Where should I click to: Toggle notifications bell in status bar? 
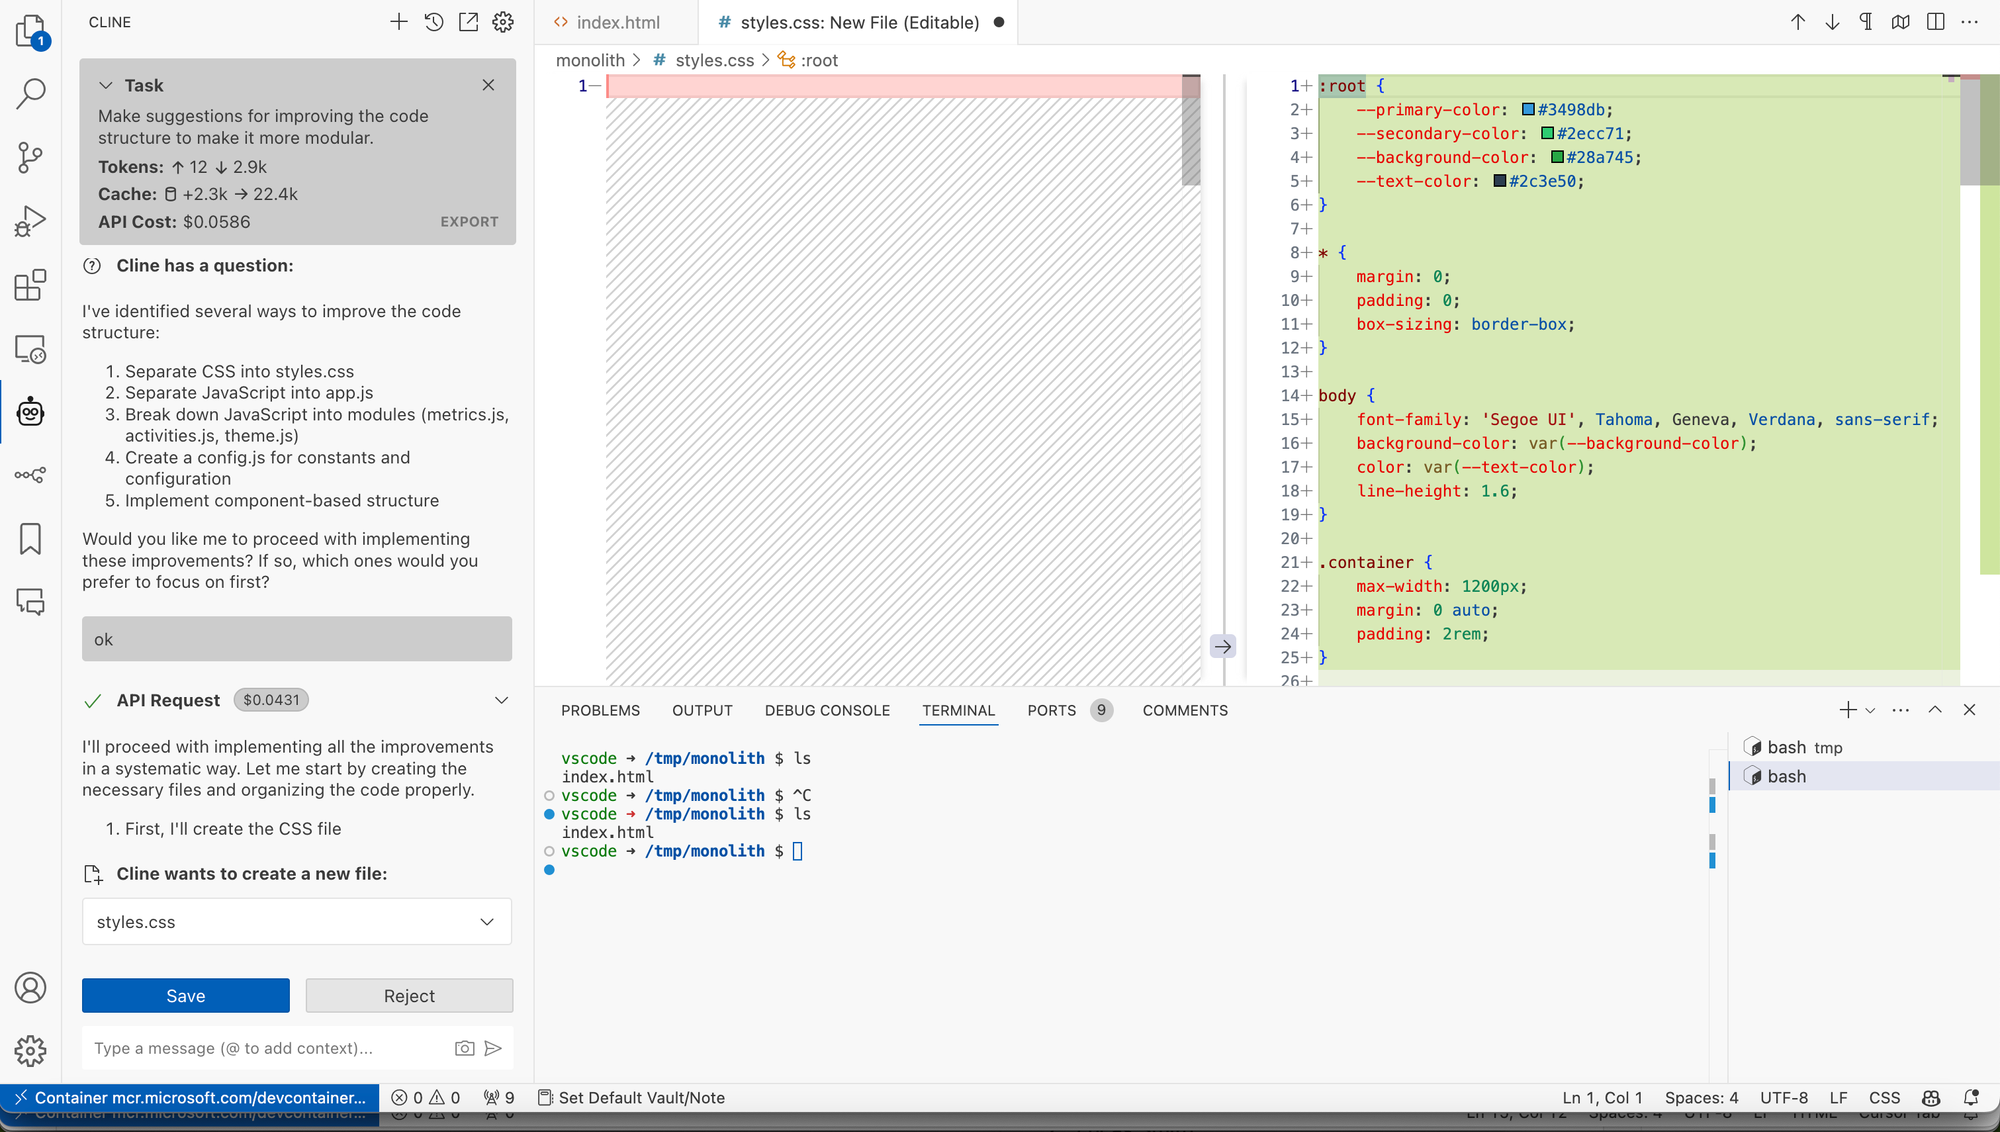pos(1971,1097)
